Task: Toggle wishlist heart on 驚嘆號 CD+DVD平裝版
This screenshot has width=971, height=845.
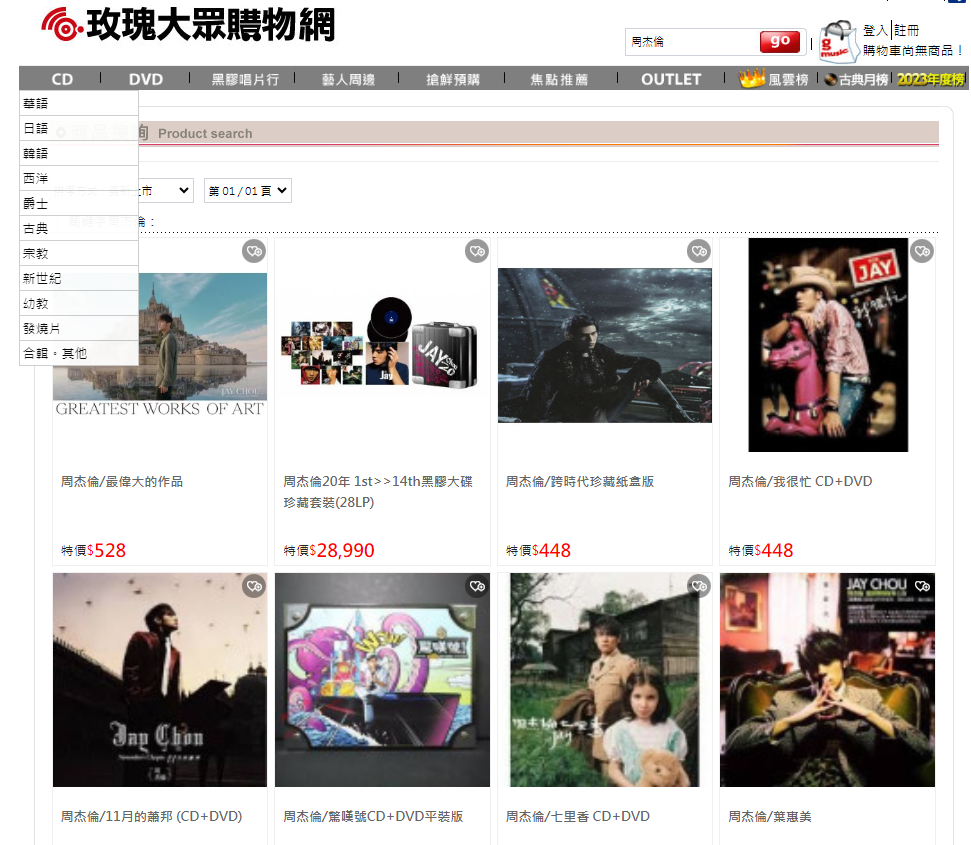Action: [476, 586]
